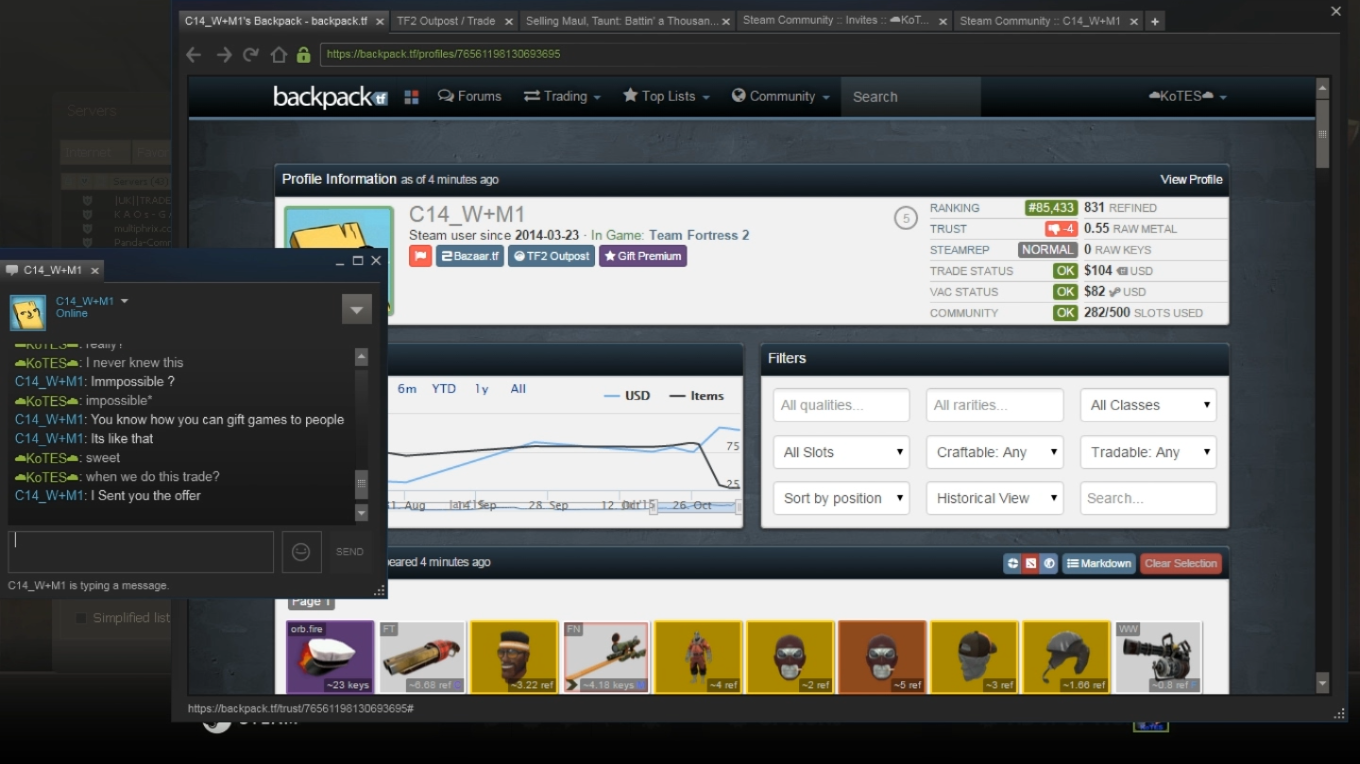This screenshot has width=1360, height=764.
Task: Click the red icon left of Markdown
Action: pyautogui.click(x=1031, y=563)
